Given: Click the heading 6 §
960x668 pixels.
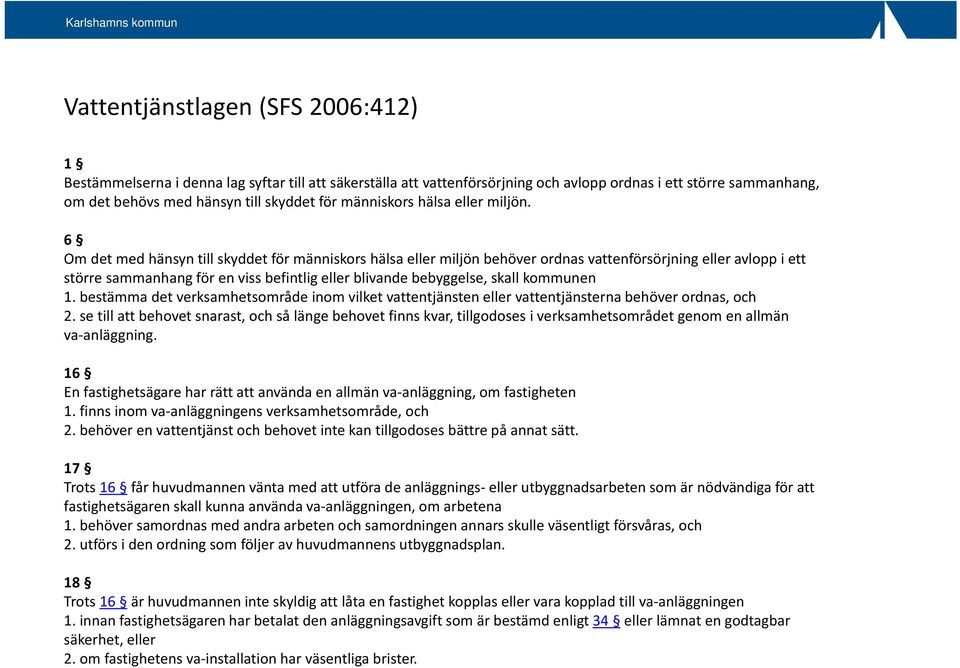Looking at the screenshot, I should [x=73, y=239].
